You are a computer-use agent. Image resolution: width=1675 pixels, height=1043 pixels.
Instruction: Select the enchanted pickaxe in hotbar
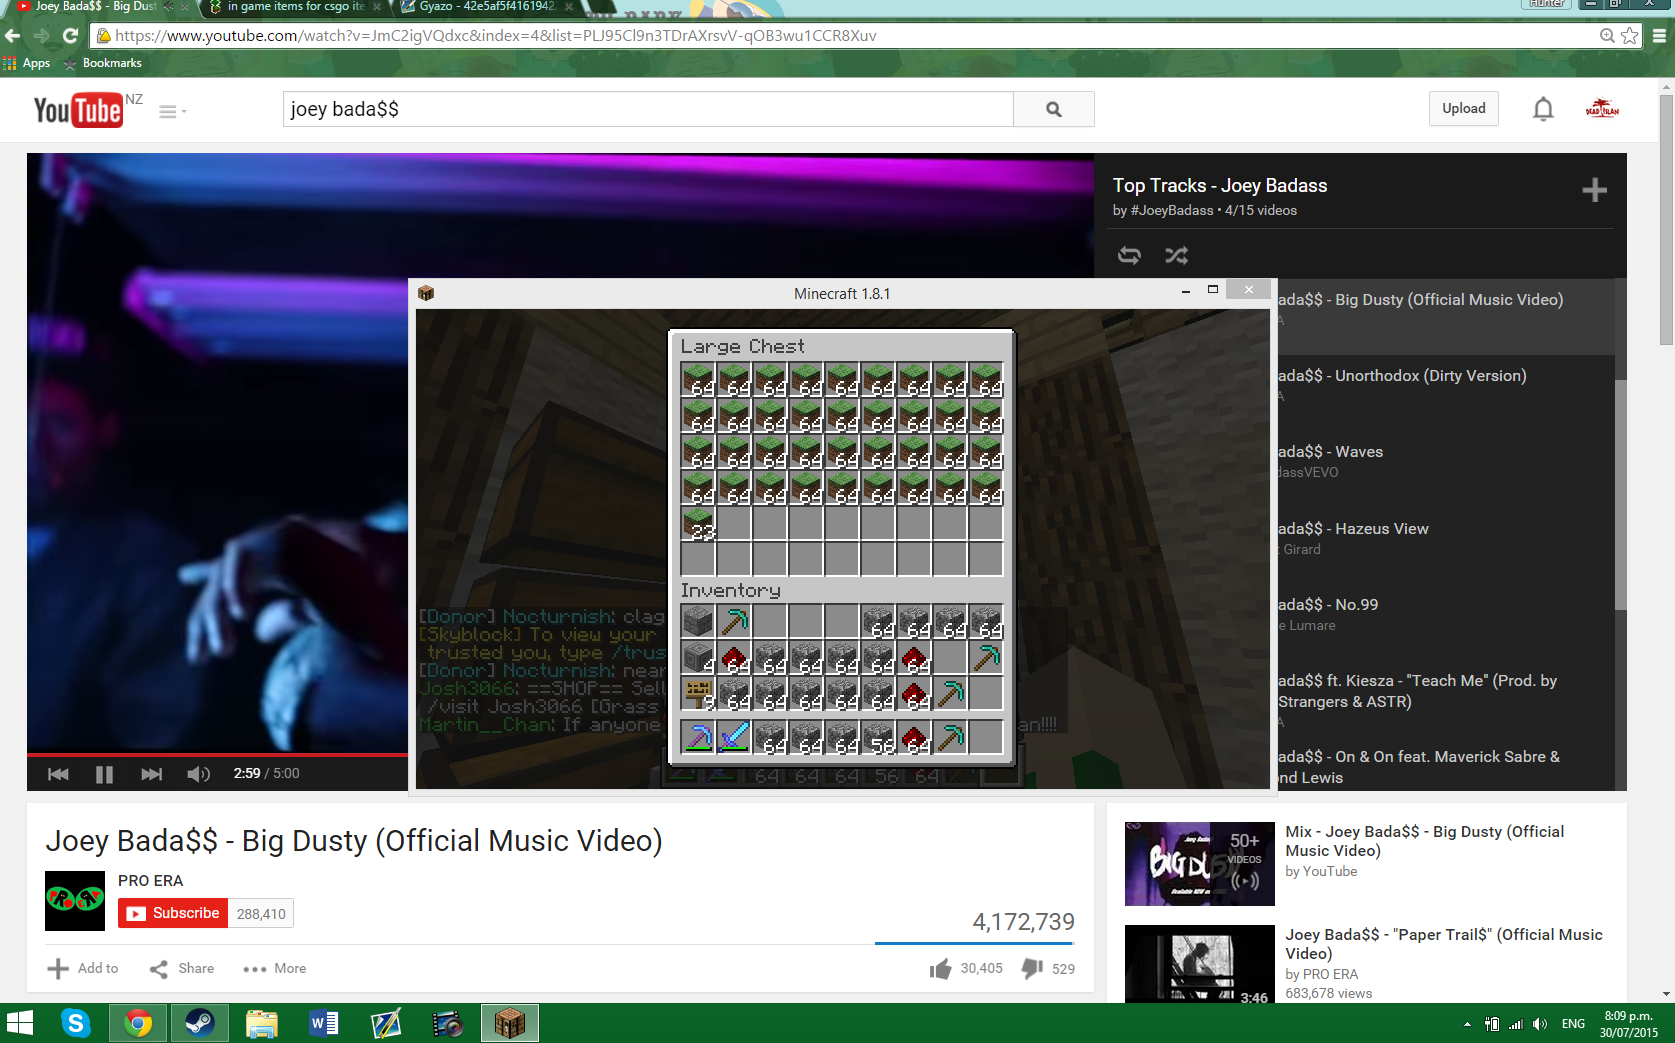698,738
